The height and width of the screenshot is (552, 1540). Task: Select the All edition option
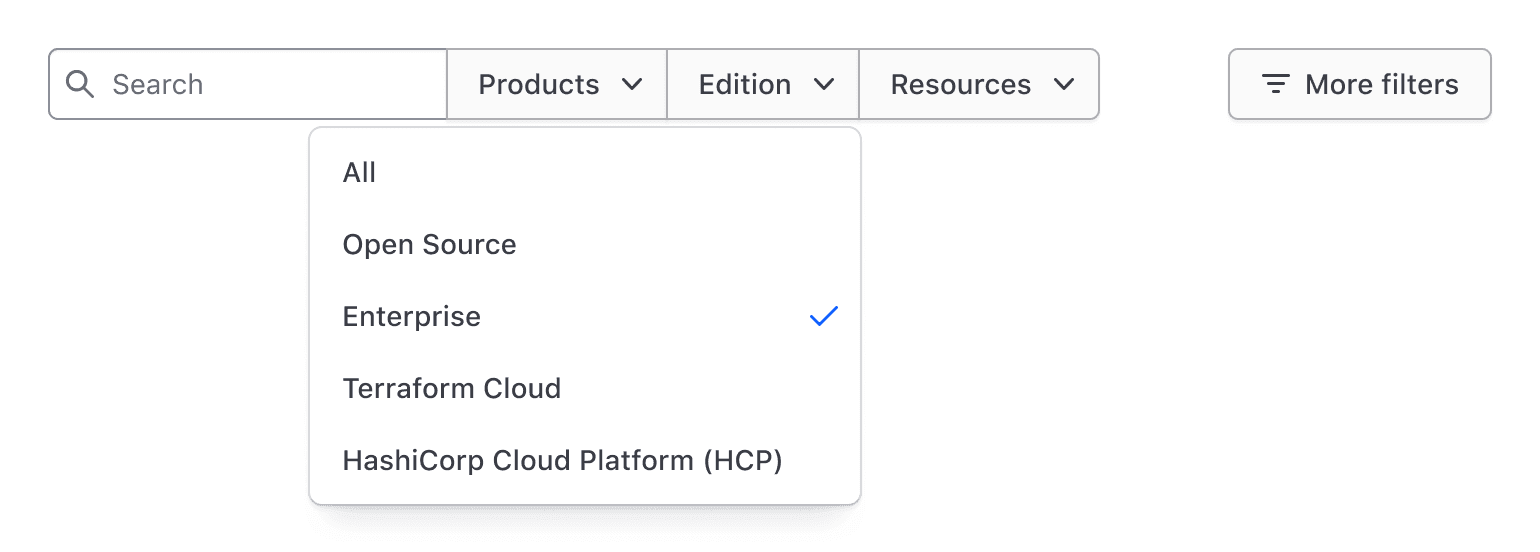[360, 173]
